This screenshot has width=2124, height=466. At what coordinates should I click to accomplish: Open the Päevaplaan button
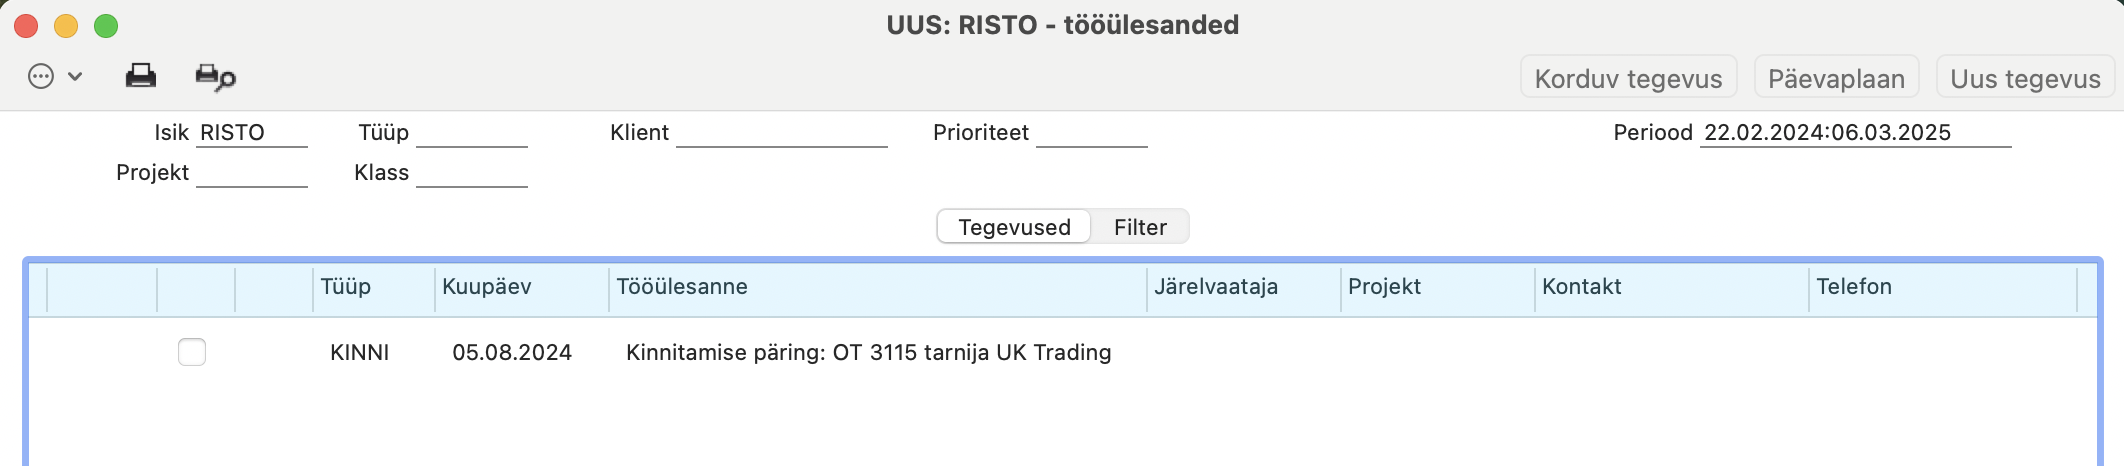coord(1836,78)
